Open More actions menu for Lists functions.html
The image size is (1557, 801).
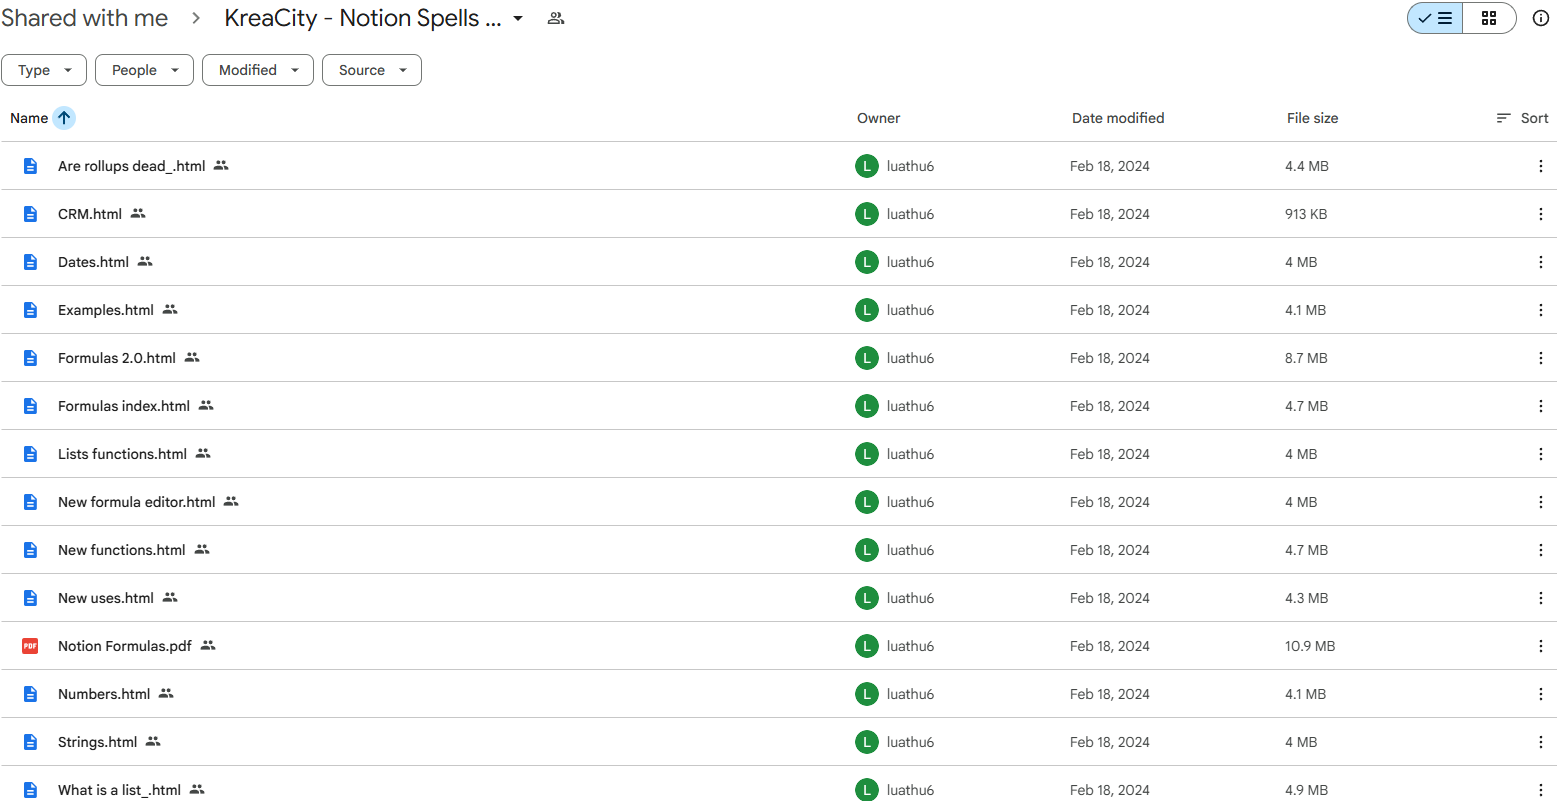1540,454
